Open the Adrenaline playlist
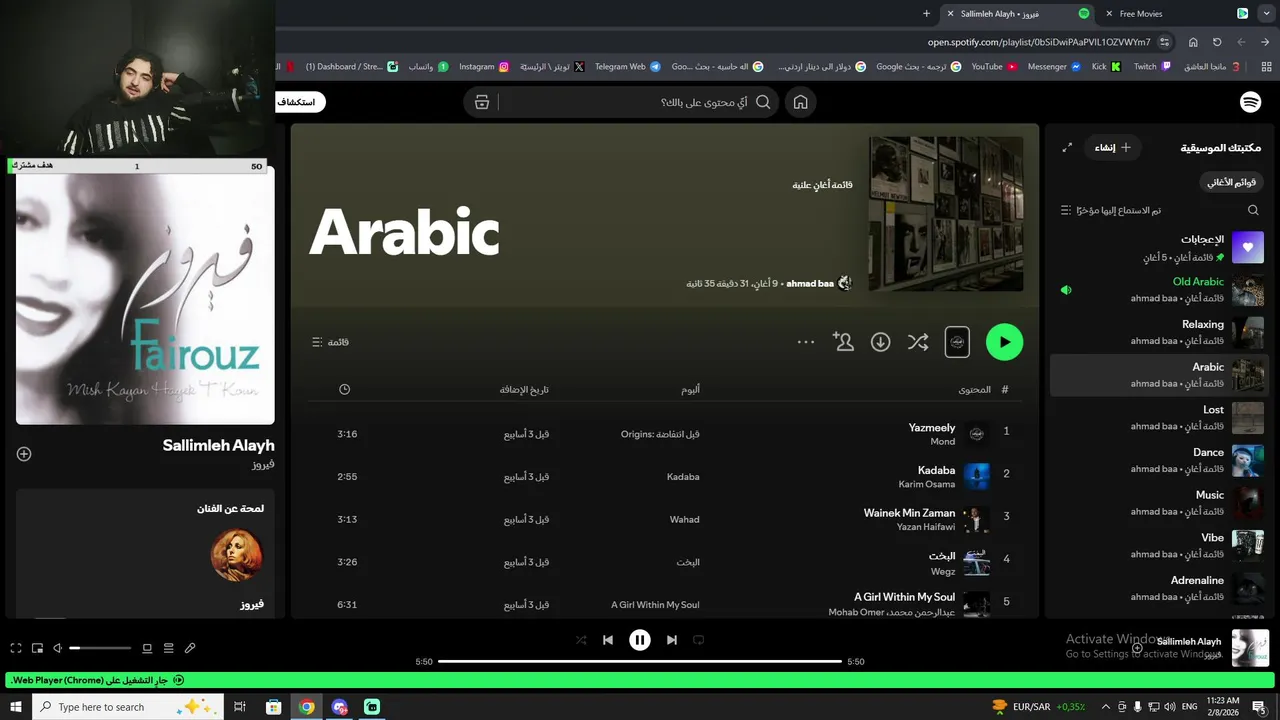Viewport: 1280px width, 720px height. point(1158,588)
